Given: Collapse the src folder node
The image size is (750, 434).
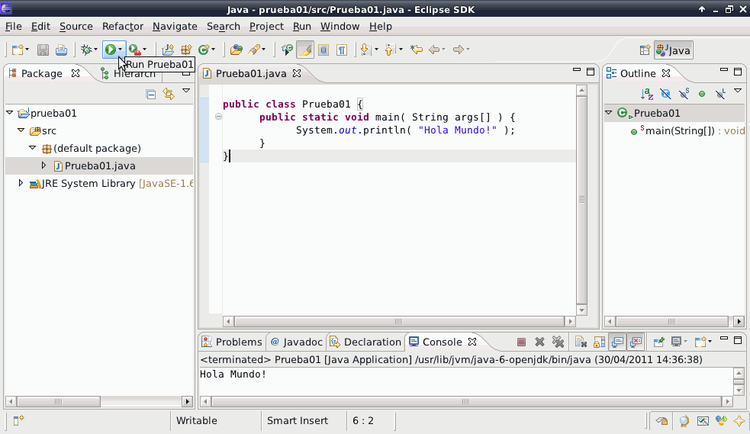Looking at the screenshot, I should pos(21,130).
